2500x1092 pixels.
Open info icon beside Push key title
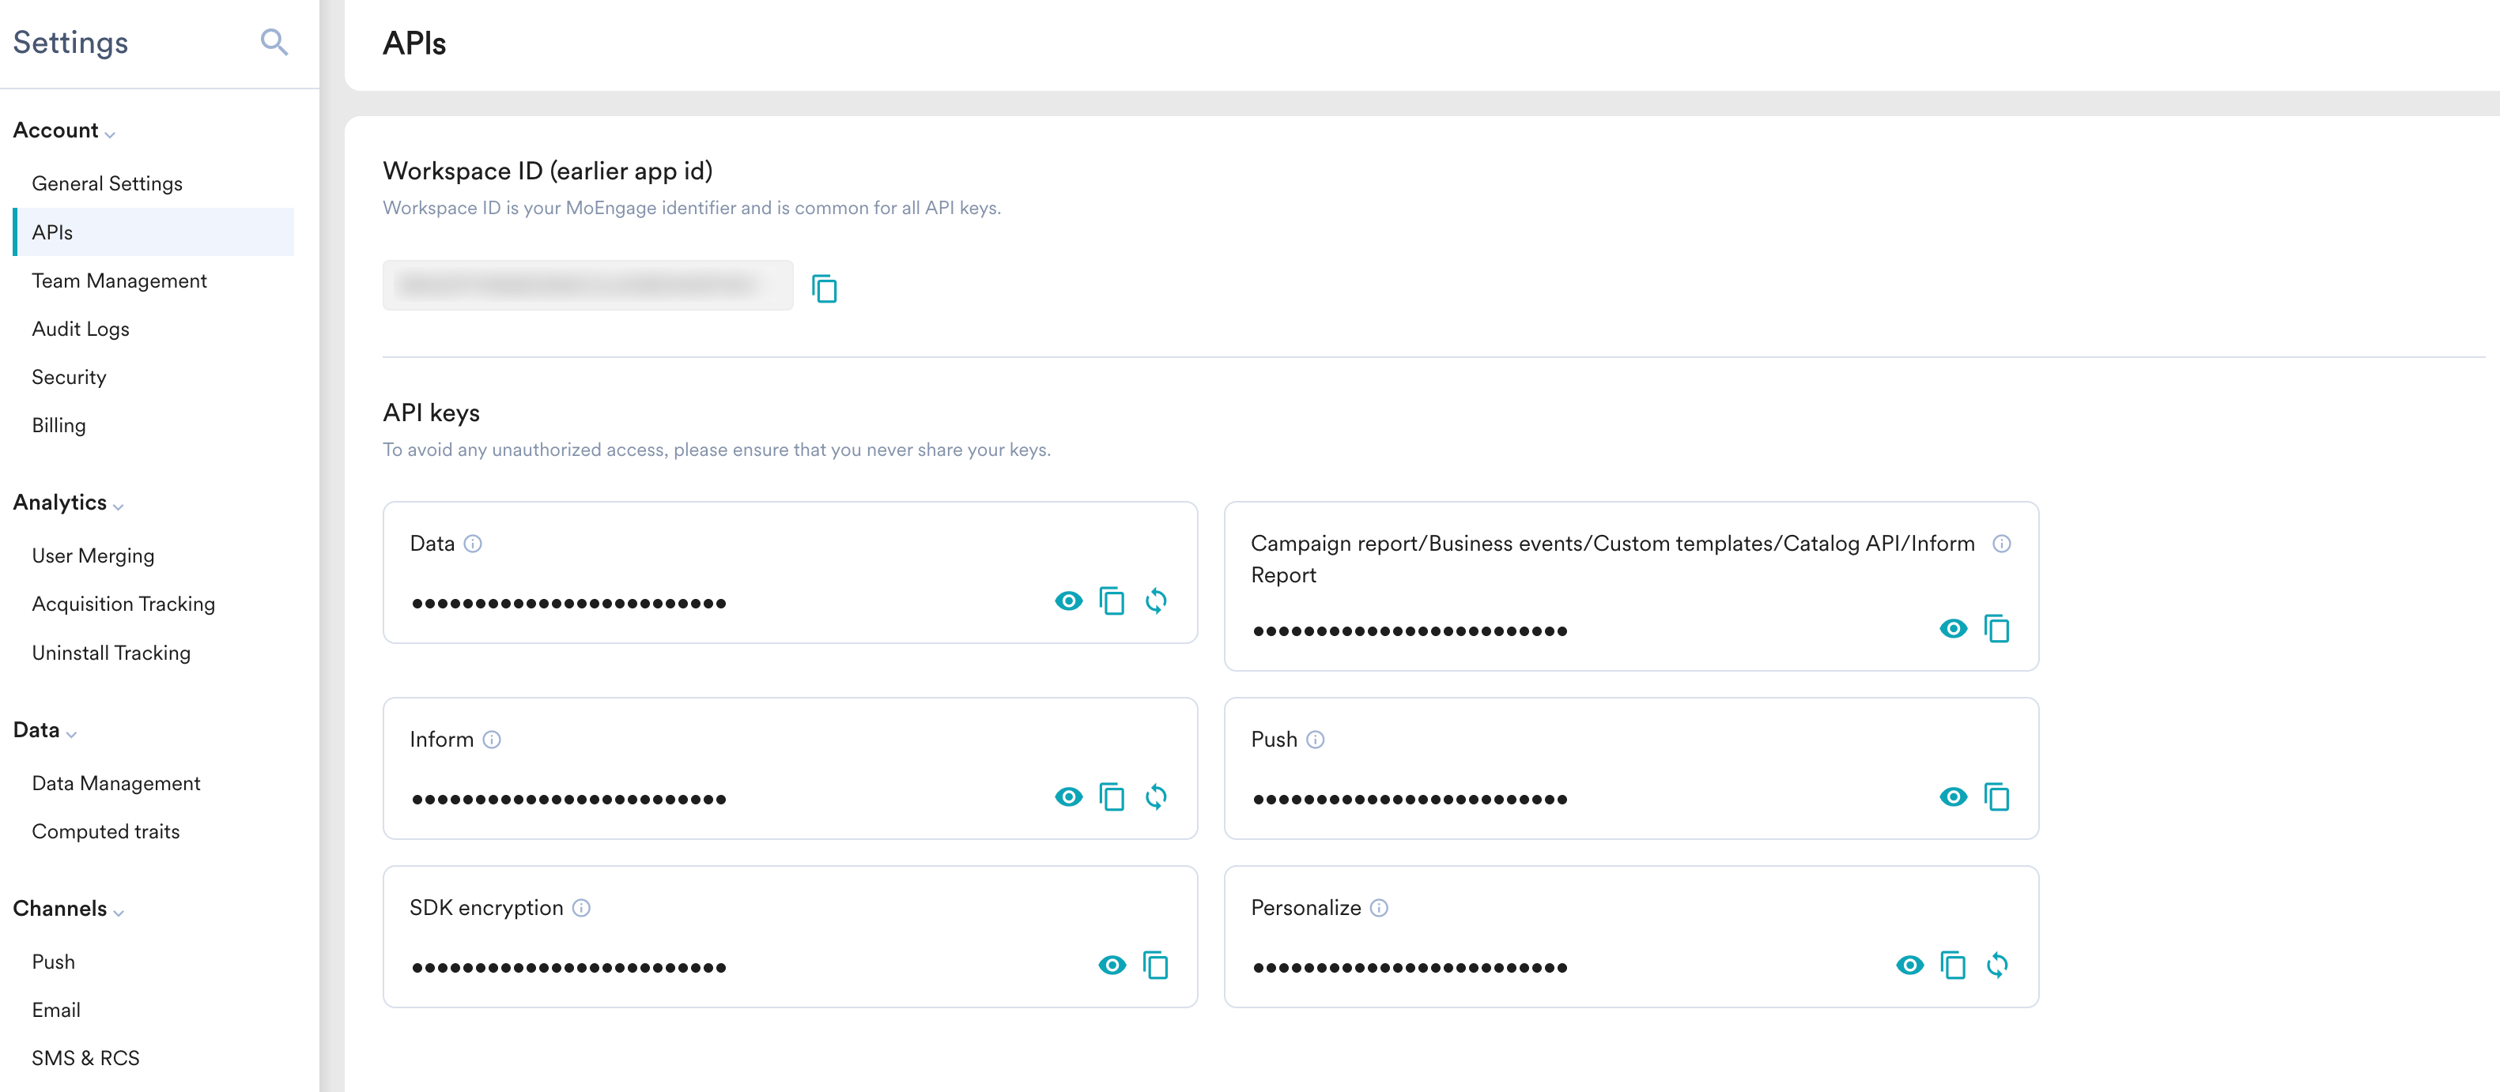1316,740
